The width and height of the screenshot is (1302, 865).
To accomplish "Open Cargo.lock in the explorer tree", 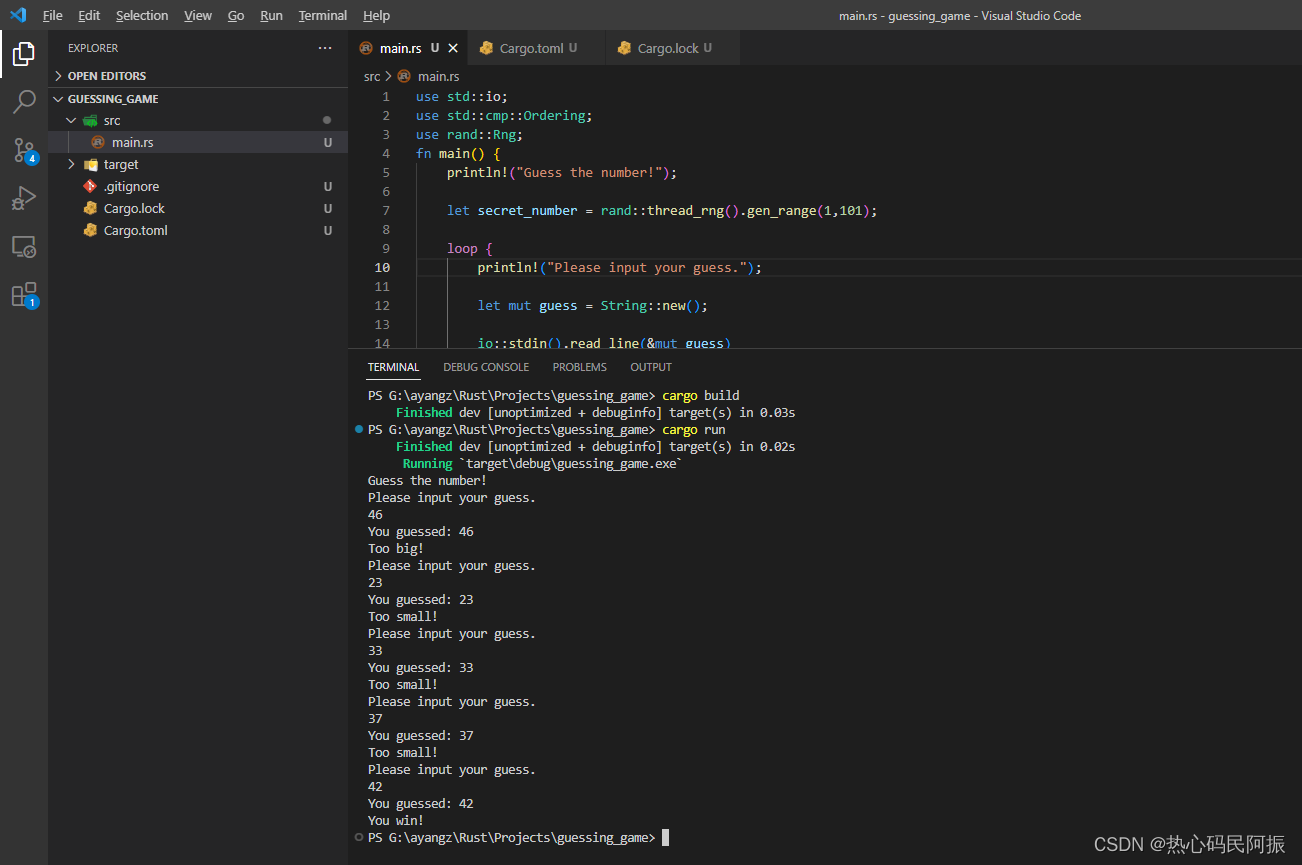I will click(198, 208).
